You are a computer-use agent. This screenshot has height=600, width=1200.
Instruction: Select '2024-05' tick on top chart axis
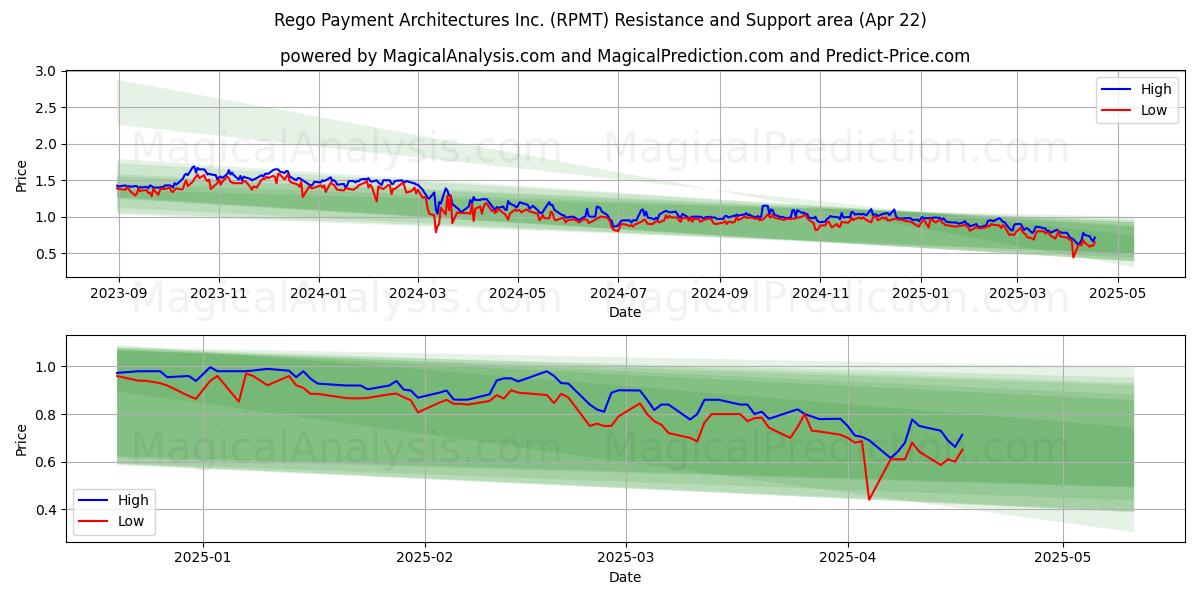518,295
